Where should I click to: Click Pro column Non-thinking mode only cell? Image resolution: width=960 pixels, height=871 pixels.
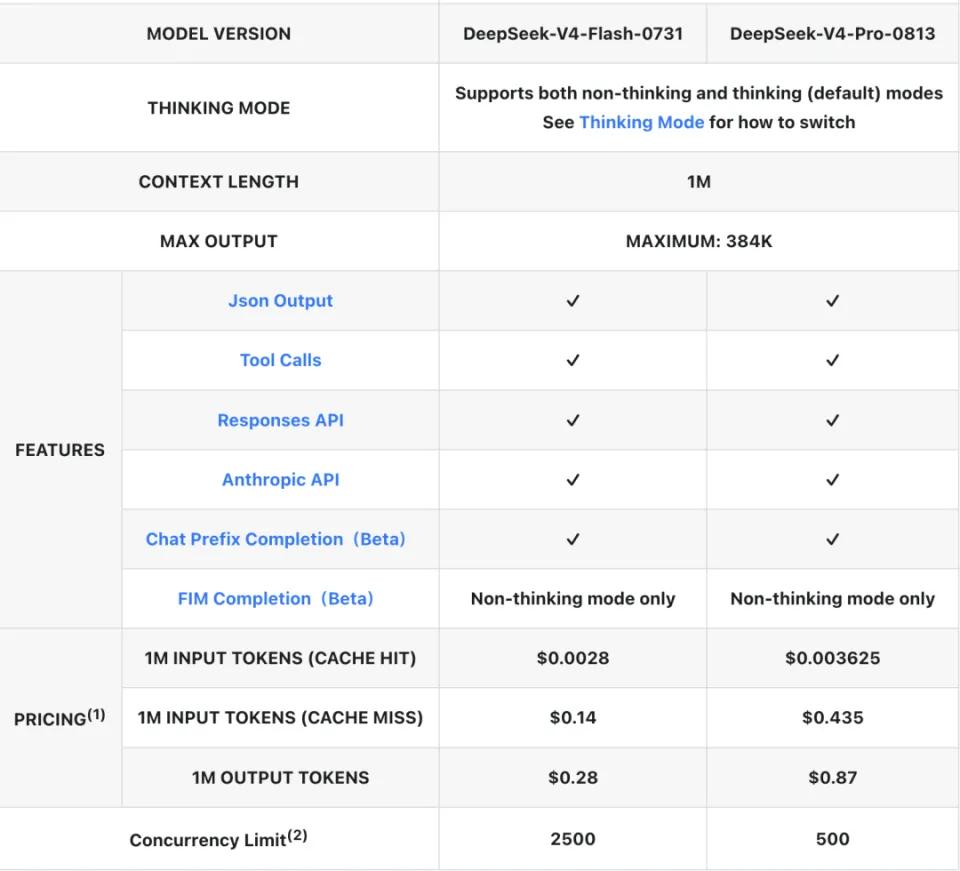pos(833,598)
